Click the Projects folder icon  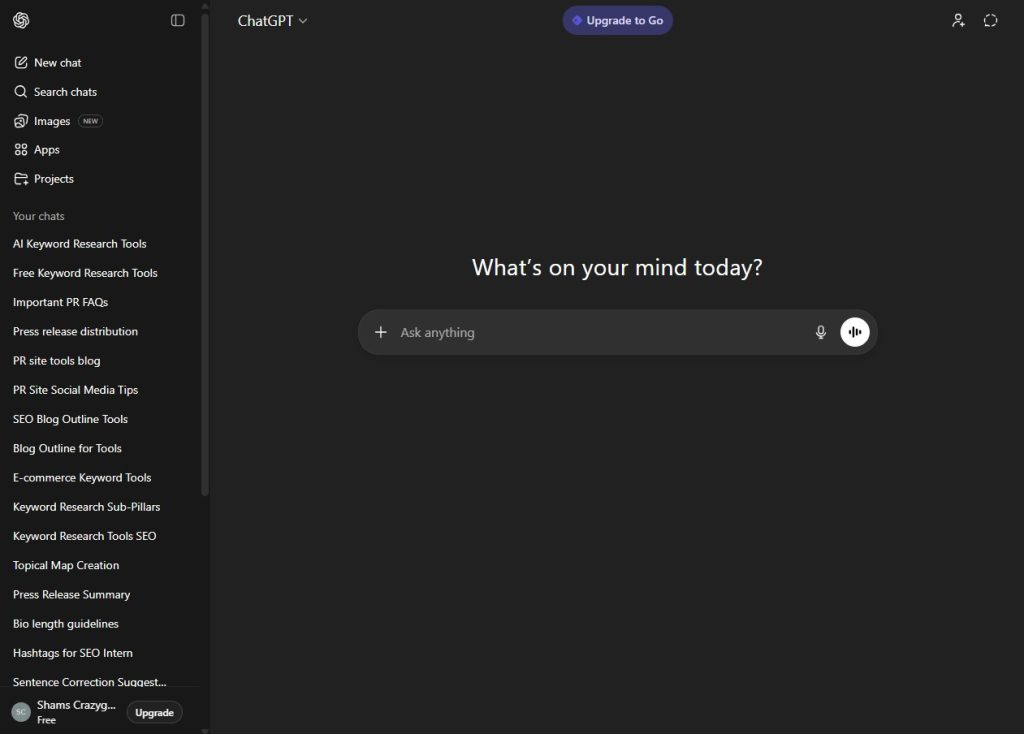(21, 179)
